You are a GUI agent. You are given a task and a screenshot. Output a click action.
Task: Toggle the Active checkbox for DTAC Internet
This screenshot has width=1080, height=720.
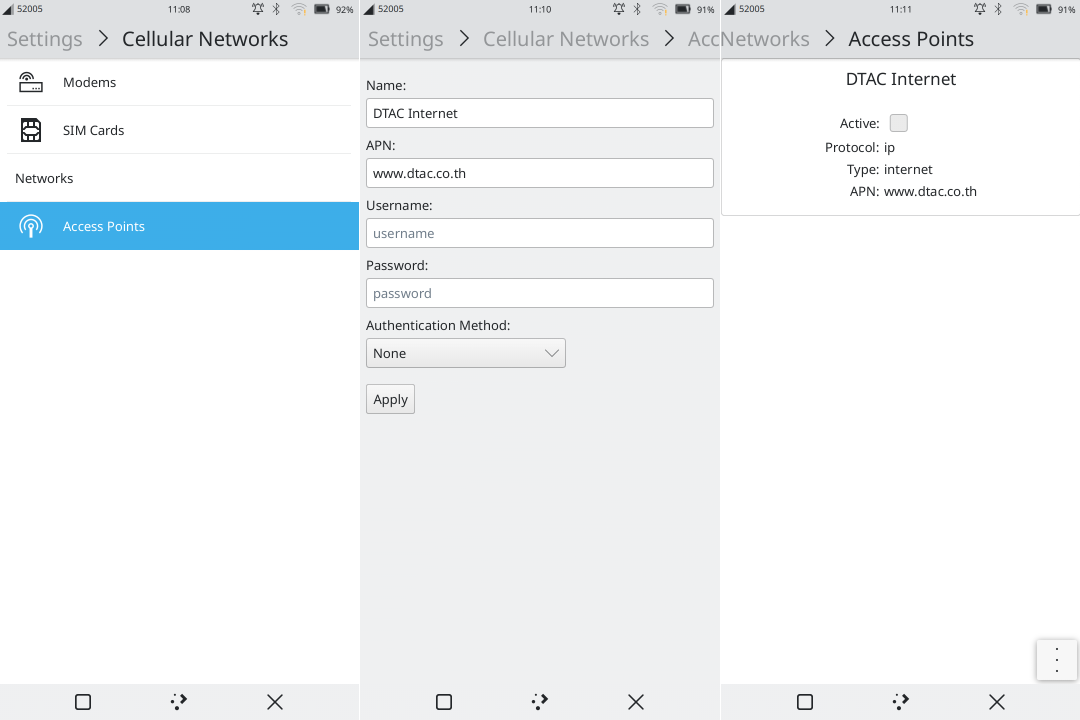point(899,123)
